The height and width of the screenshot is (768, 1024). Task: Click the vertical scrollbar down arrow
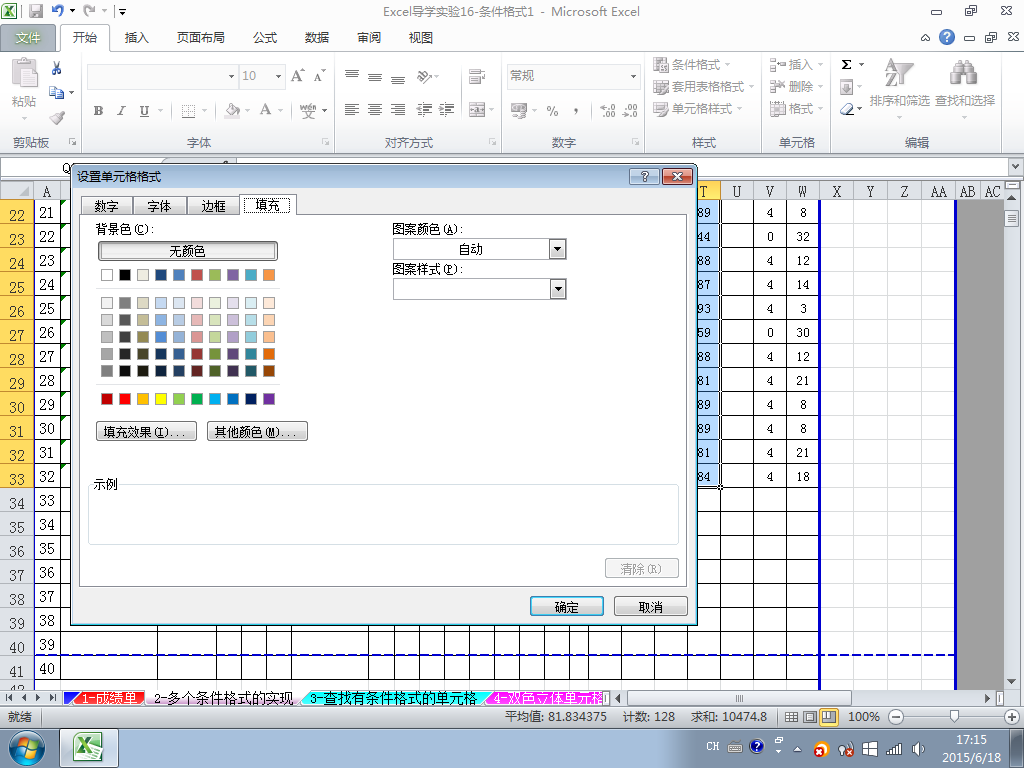1012,681
